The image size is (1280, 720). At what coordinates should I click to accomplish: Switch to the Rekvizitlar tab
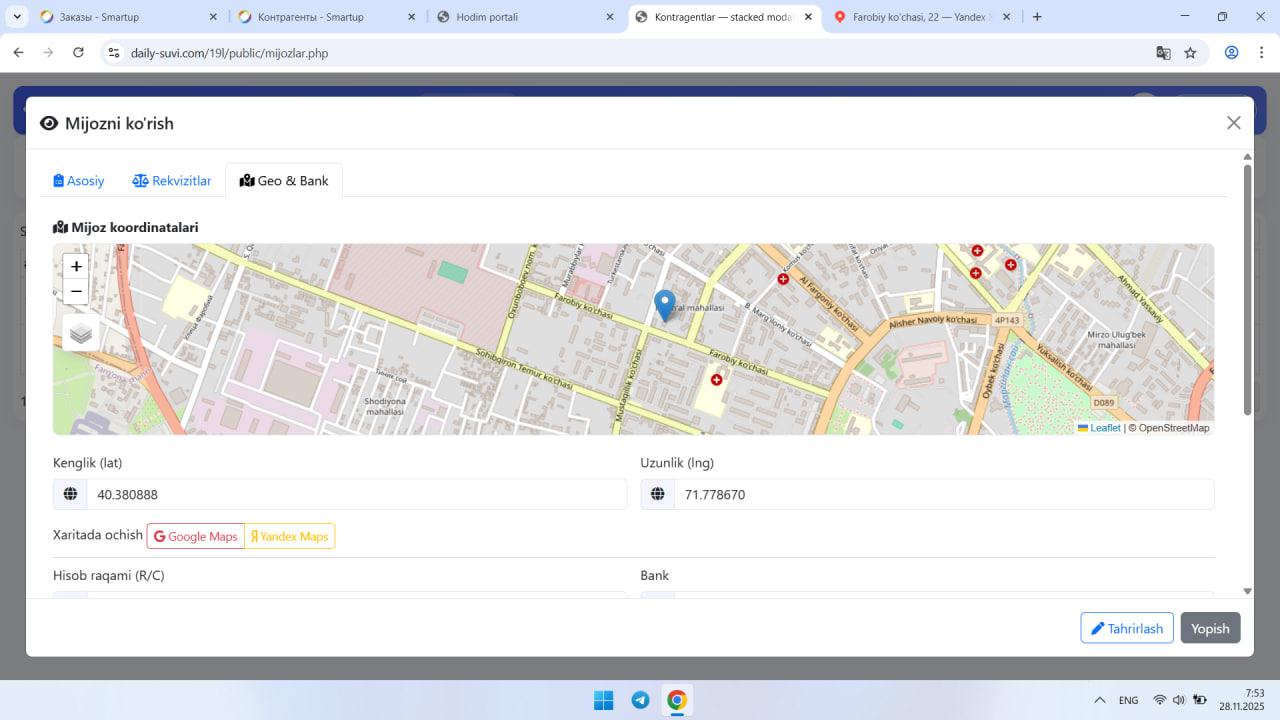[x=172, y=181]
